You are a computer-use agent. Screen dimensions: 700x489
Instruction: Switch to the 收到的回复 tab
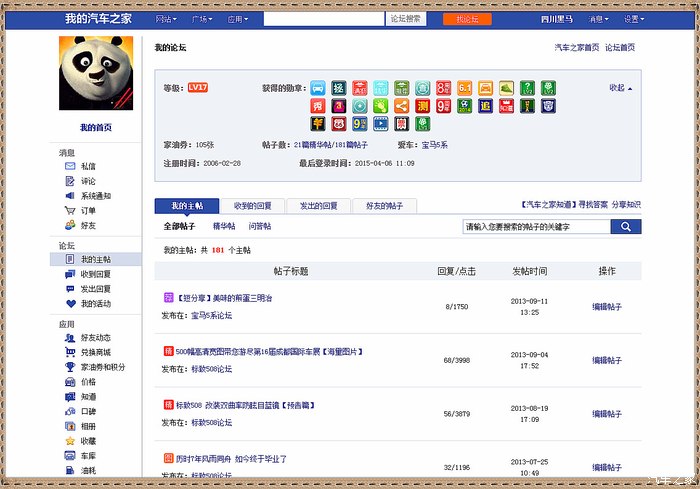coord(252,206)
